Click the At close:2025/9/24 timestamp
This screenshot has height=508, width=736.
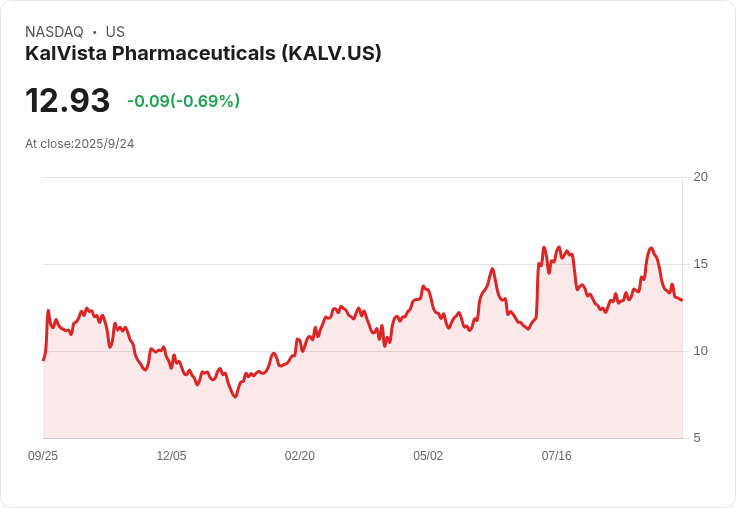click(x=80, y=144)
